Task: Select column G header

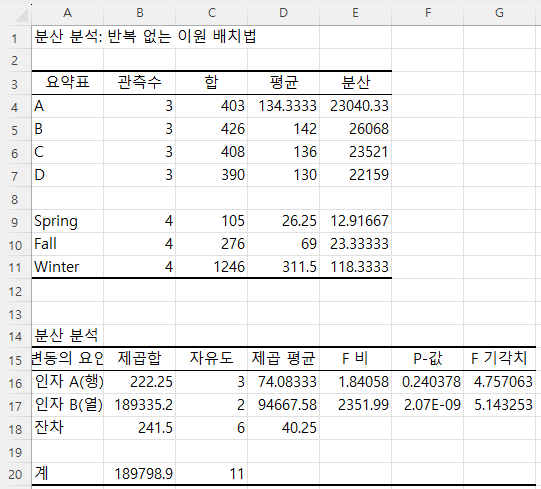Action: tap(500, 13)
